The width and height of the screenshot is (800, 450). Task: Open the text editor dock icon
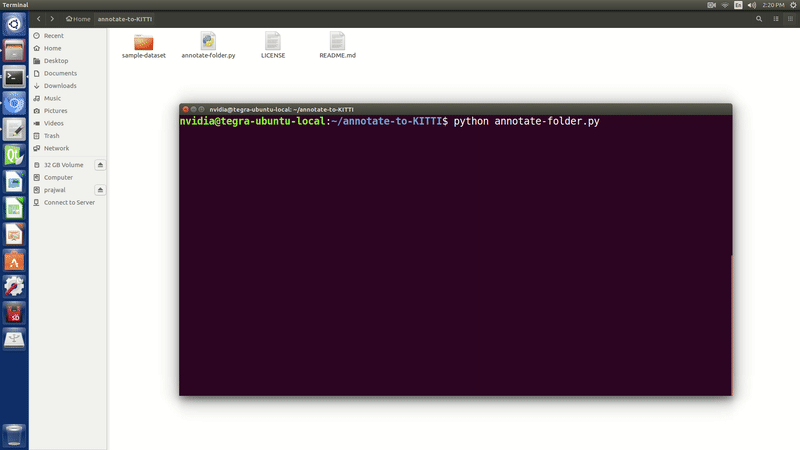click(14, 130)
